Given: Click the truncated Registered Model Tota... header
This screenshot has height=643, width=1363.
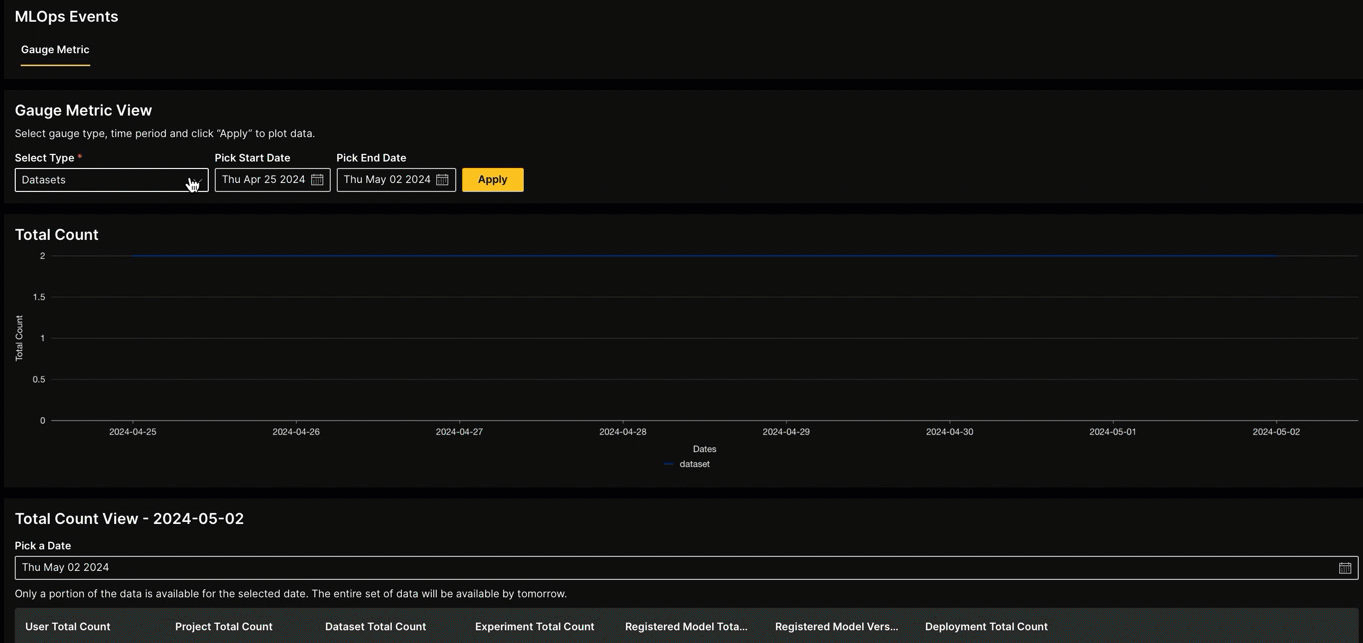Looking at the screenshot, I should (686, 627).
